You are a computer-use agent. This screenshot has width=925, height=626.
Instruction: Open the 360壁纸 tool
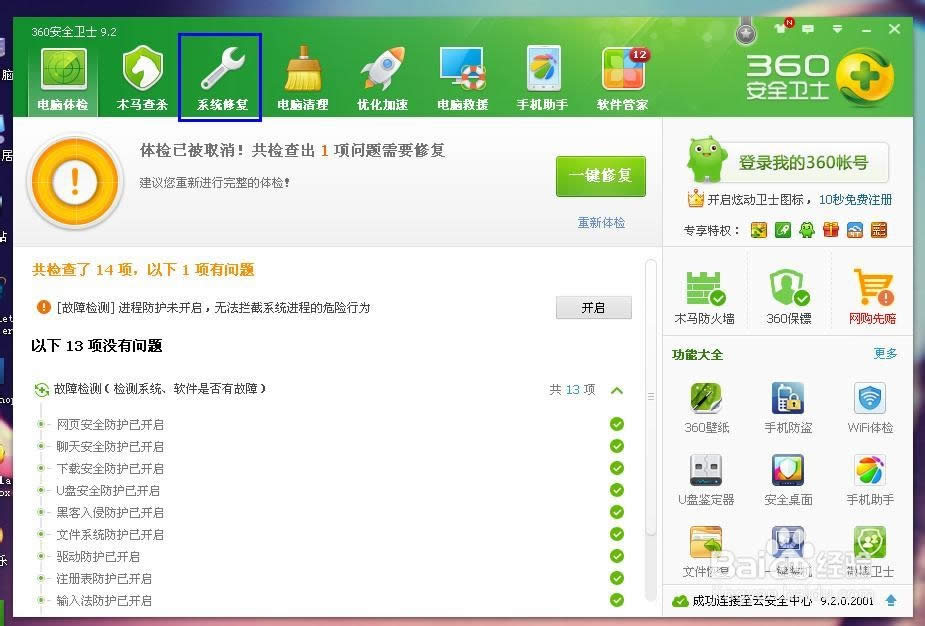pyautogui.click(x=707, y=408)
